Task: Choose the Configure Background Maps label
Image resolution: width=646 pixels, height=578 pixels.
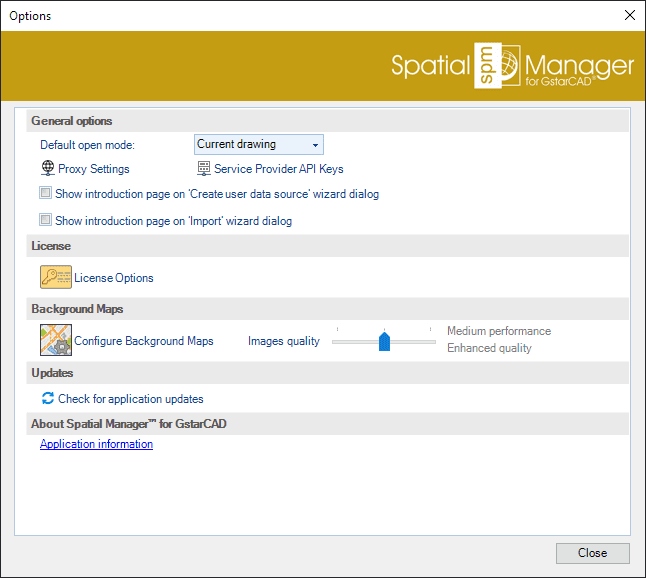Action: tap(144, 341)
